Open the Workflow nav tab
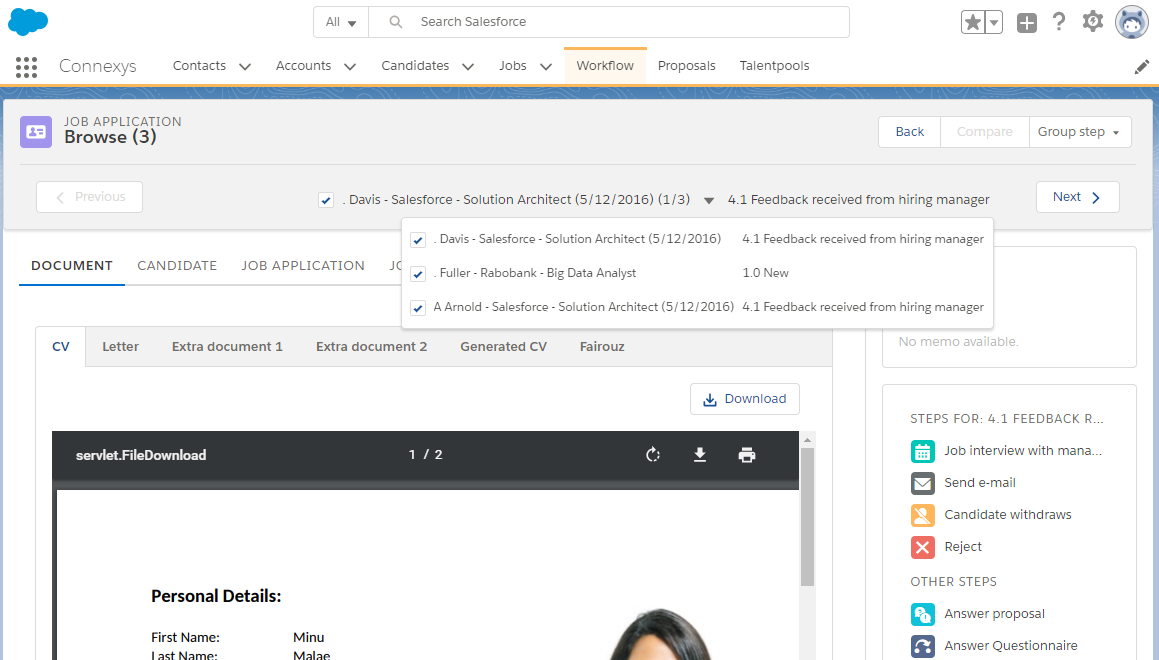The height and width of the screenshot is (660, 1159). coord(605,66)
